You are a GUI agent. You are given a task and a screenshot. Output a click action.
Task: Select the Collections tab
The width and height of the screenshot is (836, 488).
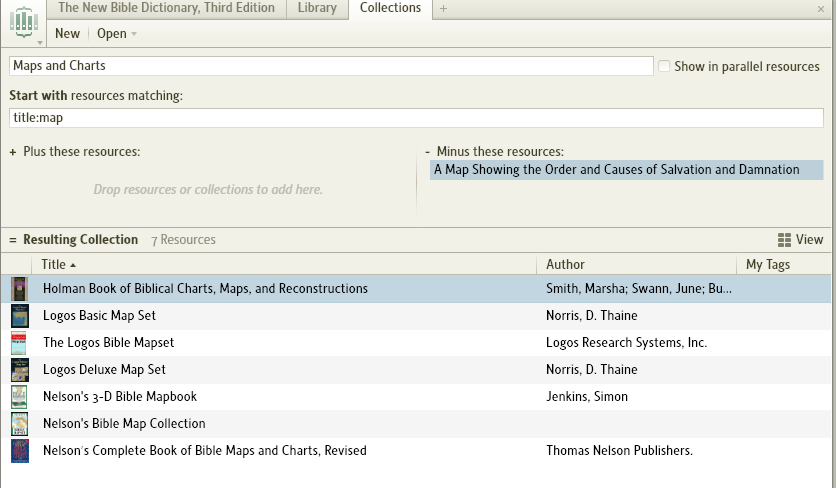390,8
